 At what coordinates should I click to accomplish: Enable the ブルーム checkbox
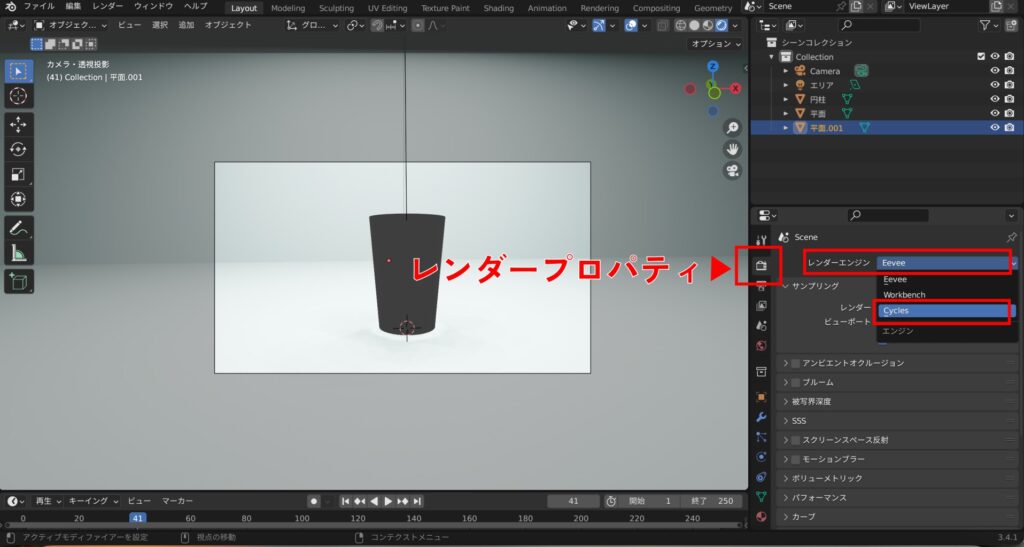796,382
